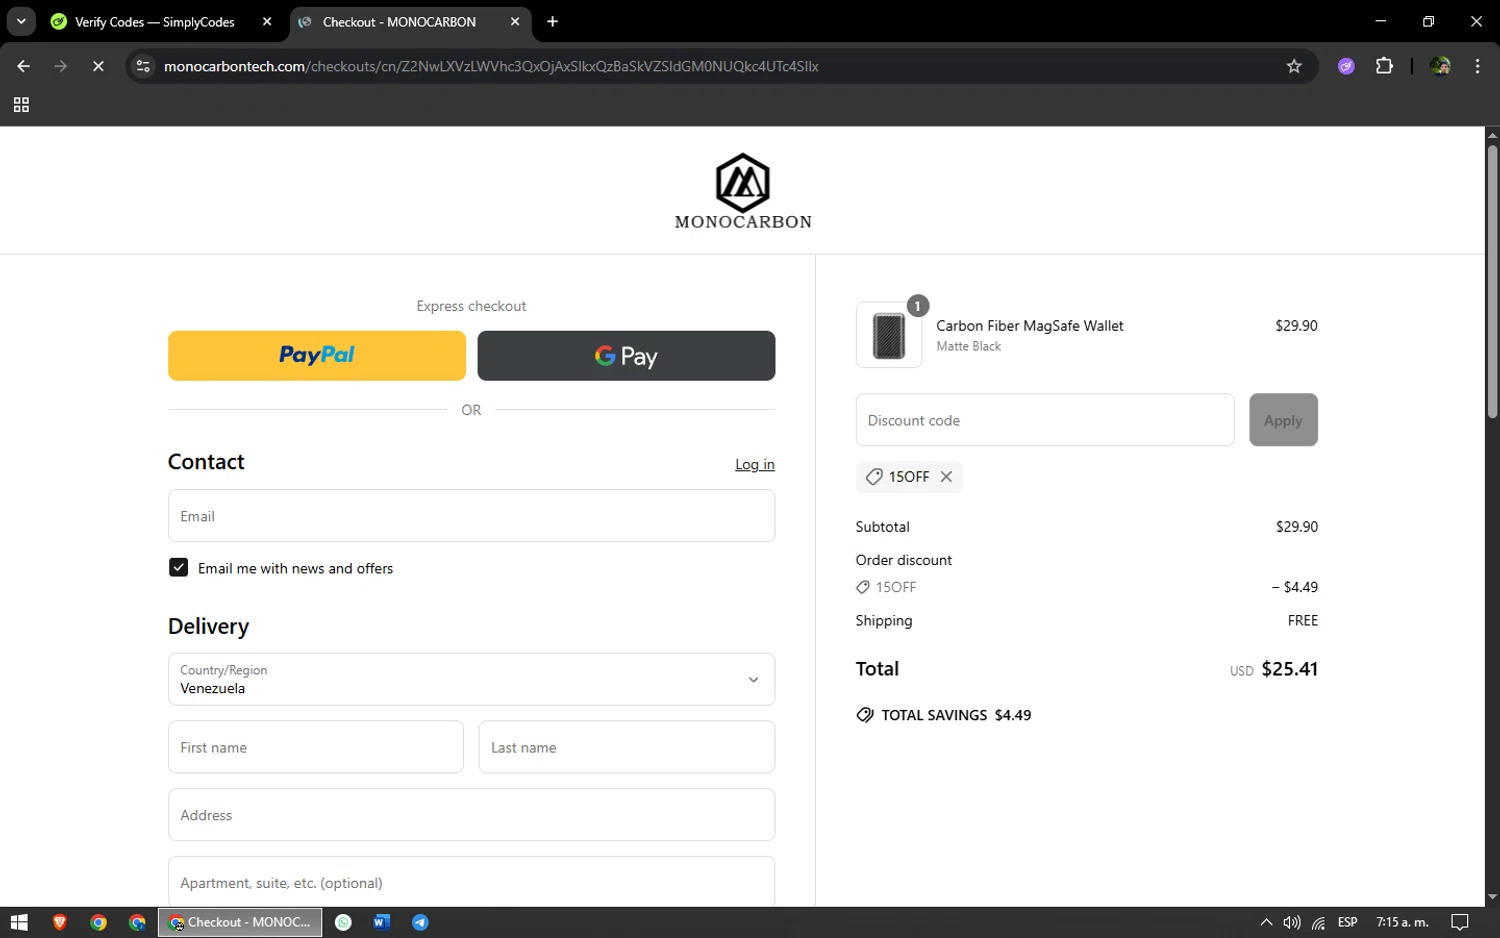This screenshot has height=938, width=1500.
Task: Show hidden system tray icons
Action: (1266, 922)
